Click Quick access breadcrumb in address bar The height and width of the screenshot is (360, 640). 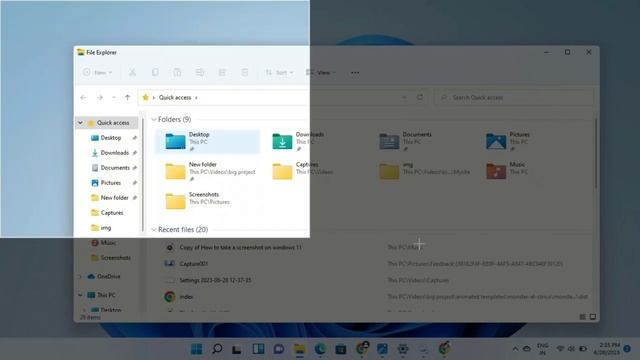[175, 98]
